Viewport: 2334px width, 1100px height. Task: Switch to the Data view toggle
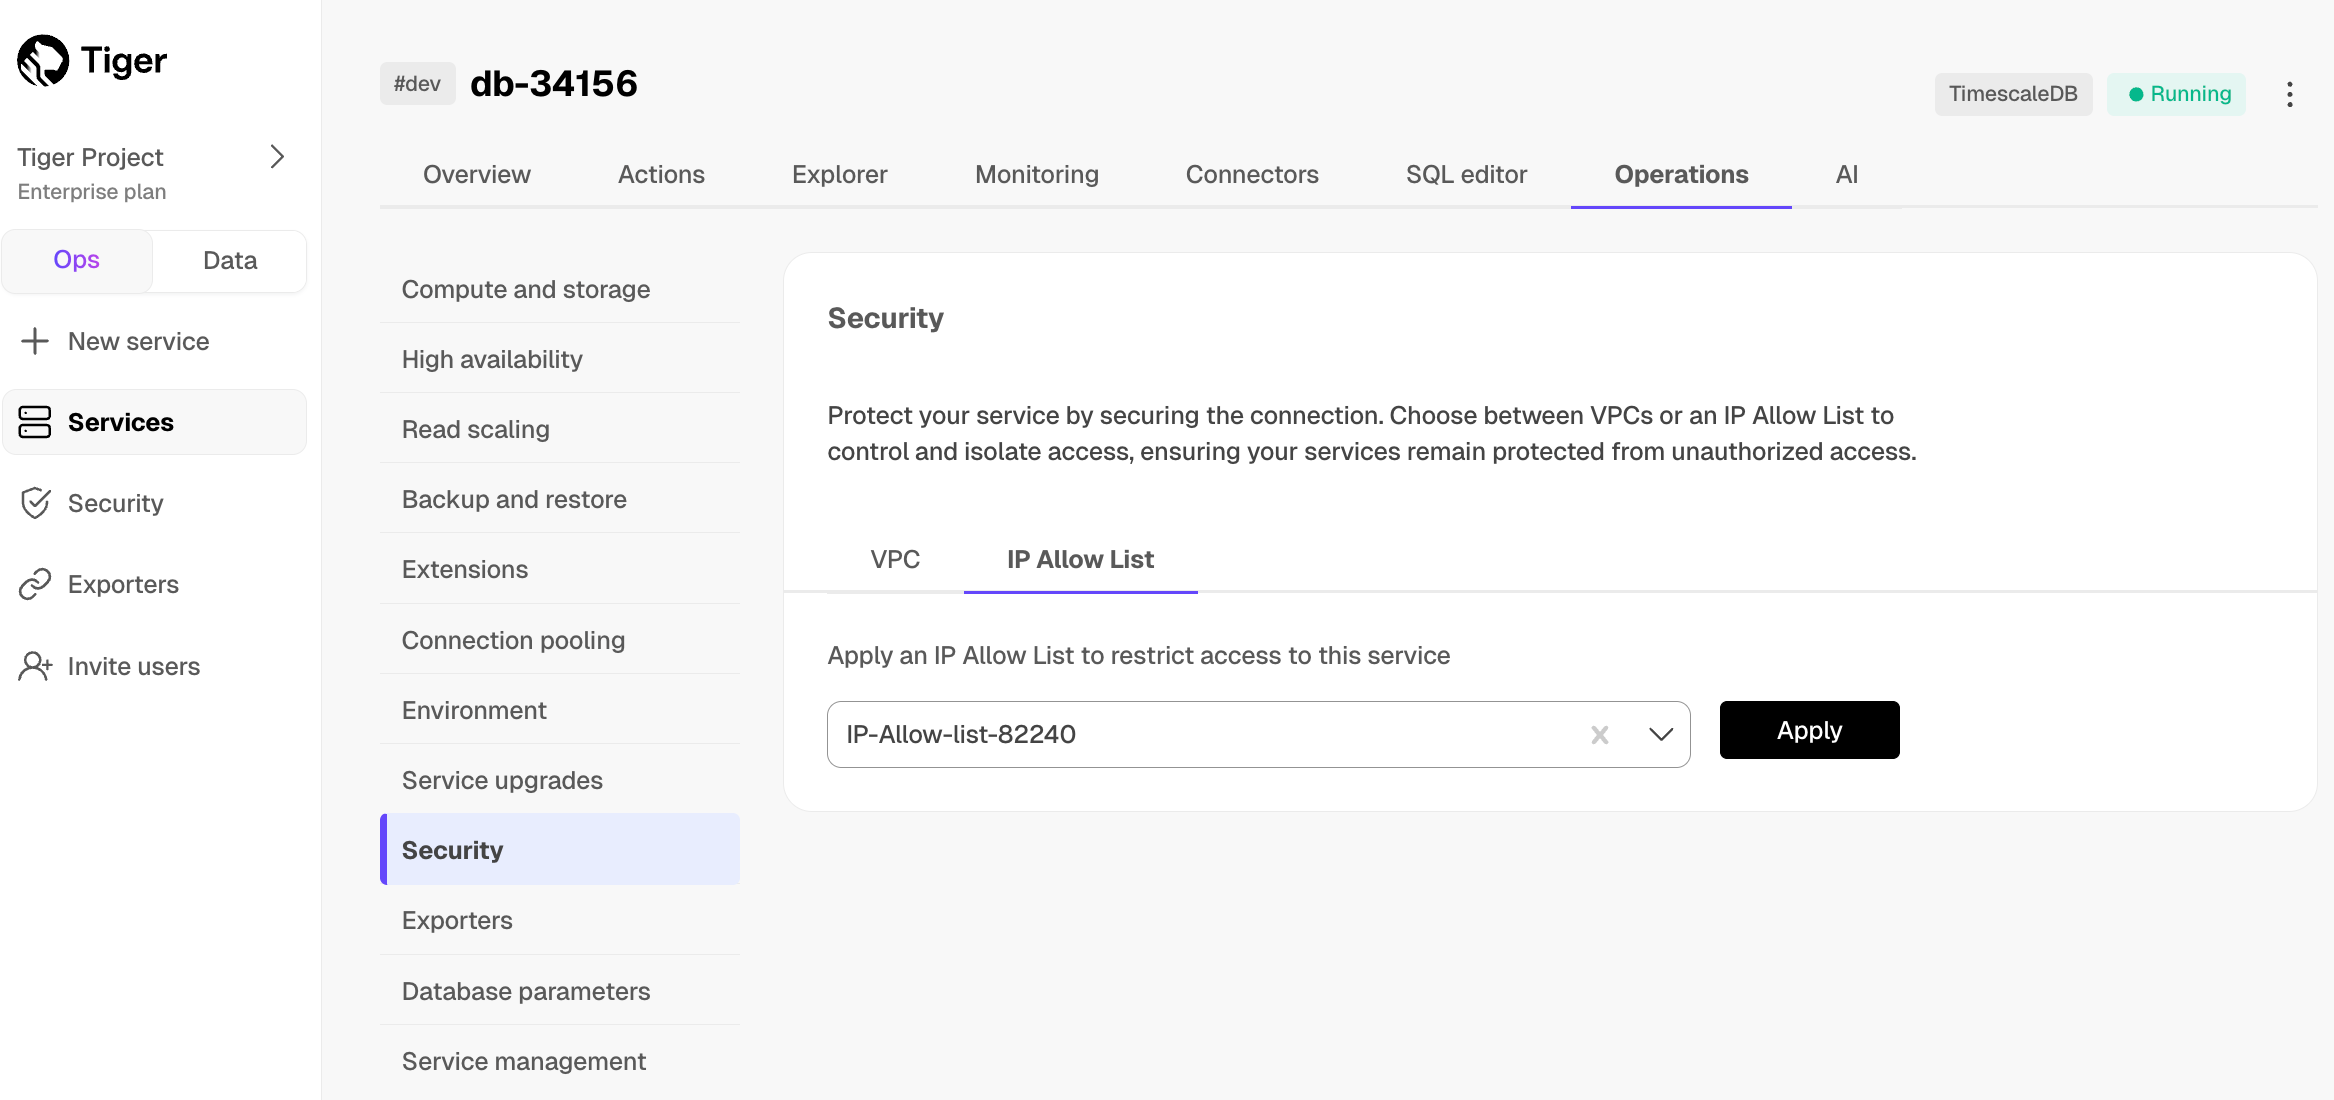click(230, 261)
